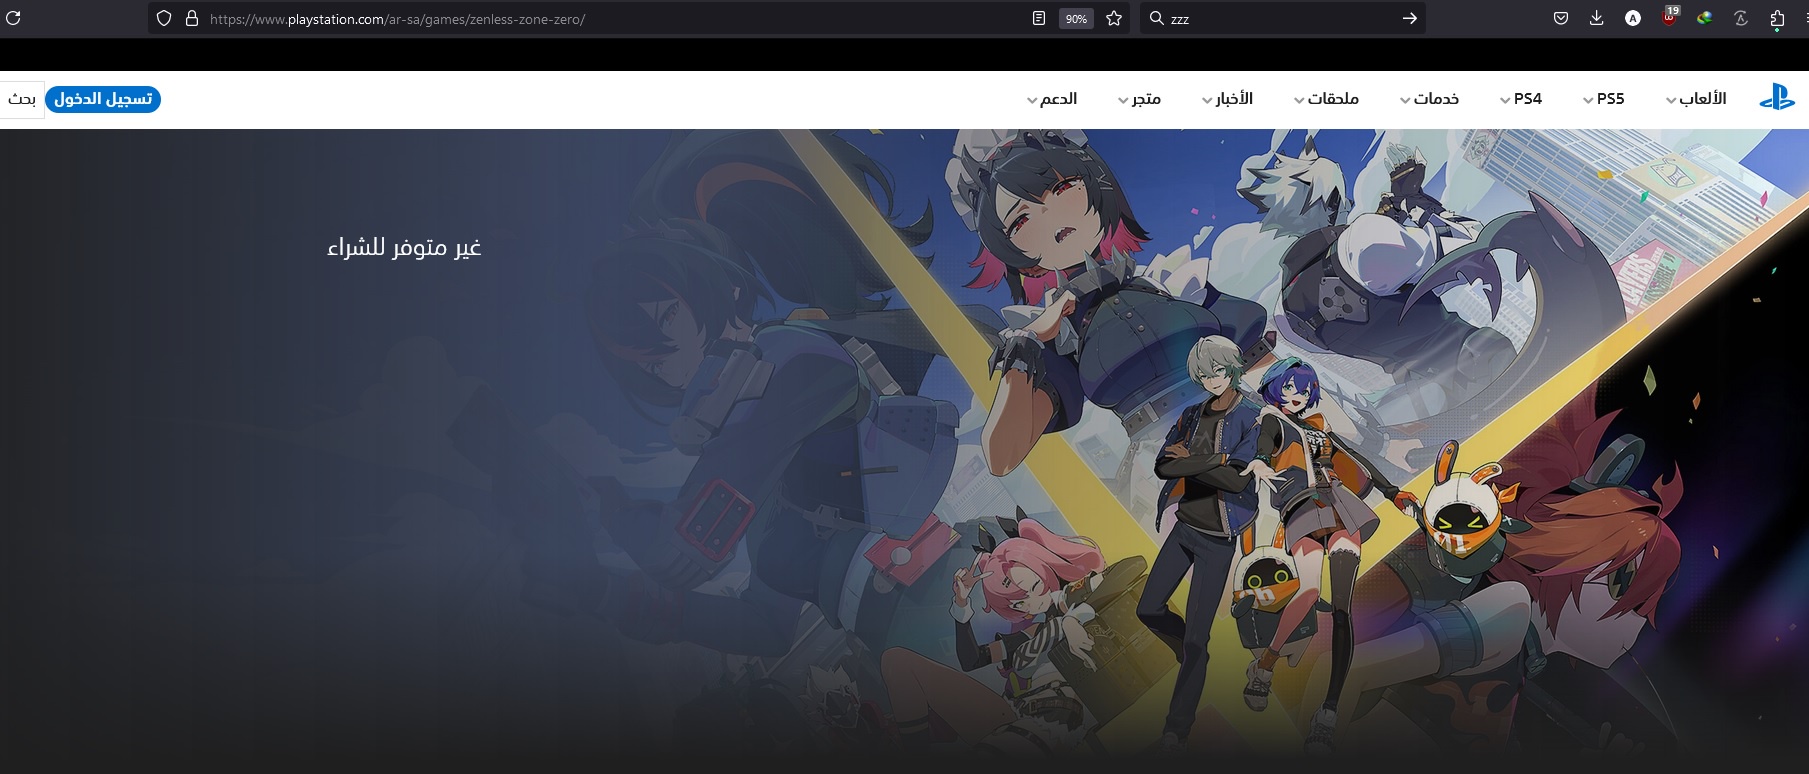This screenshot has width=1809, height=774.
Task: Expand the PS5 menu
Action: click(1604, 99)
